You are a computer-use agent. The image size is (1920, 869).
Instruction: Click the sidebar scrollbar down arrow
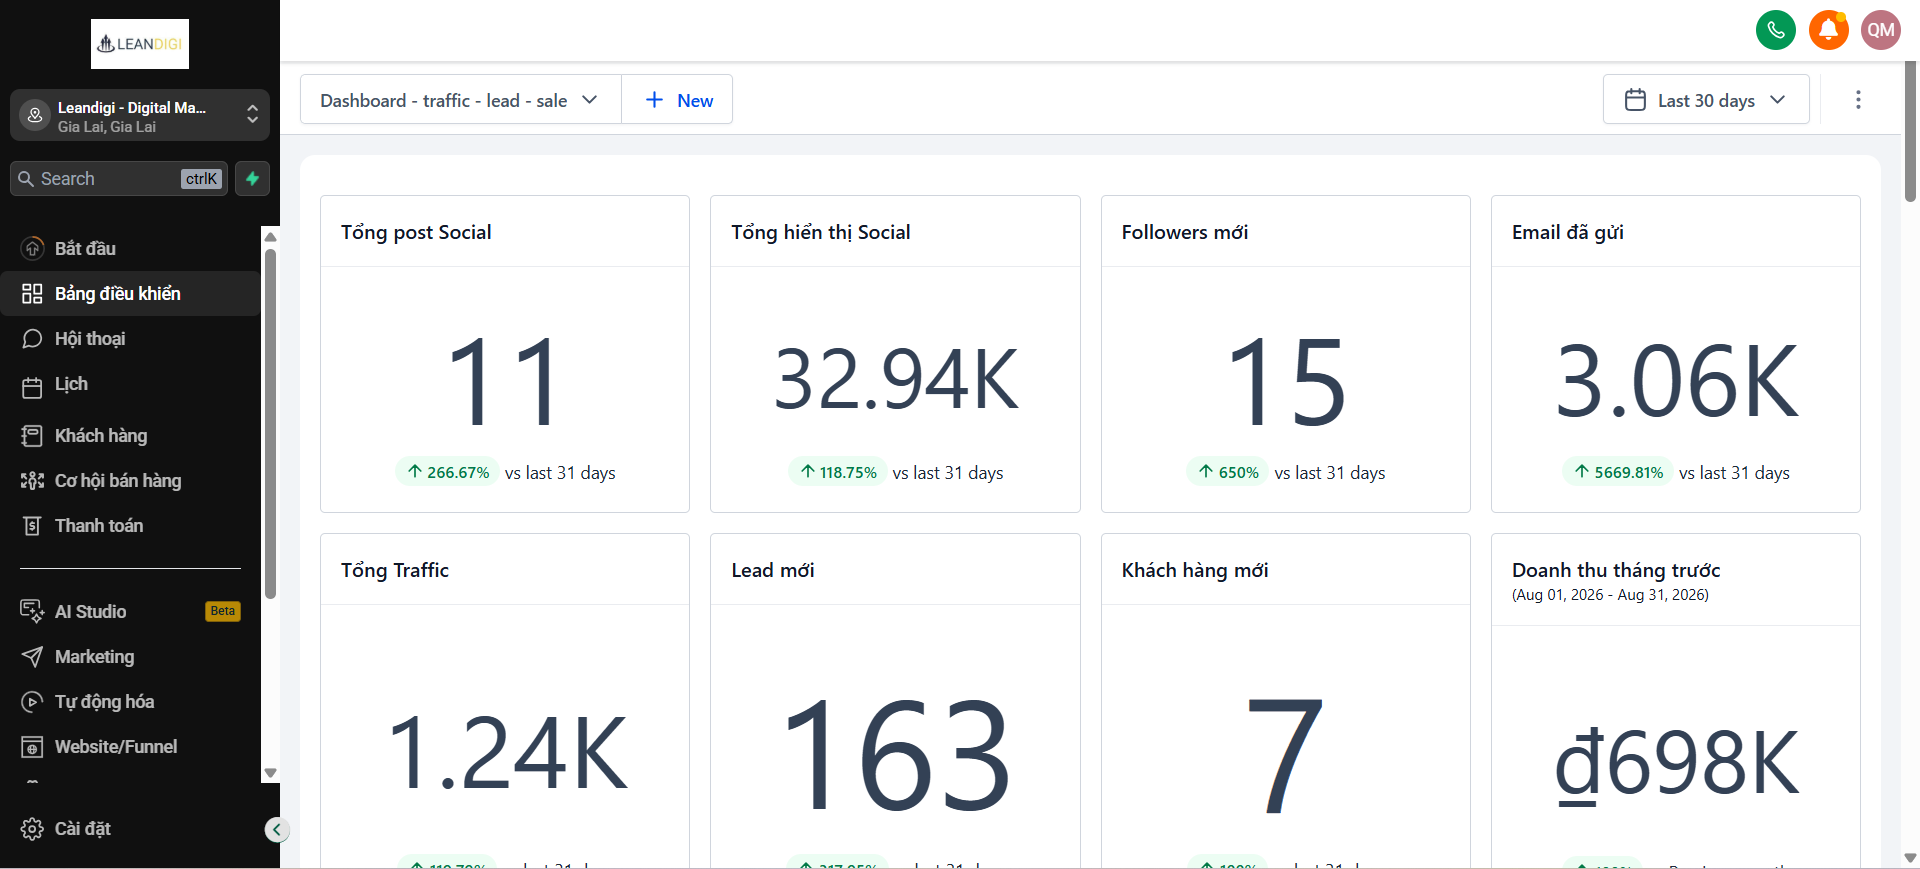tap(270, 773)
